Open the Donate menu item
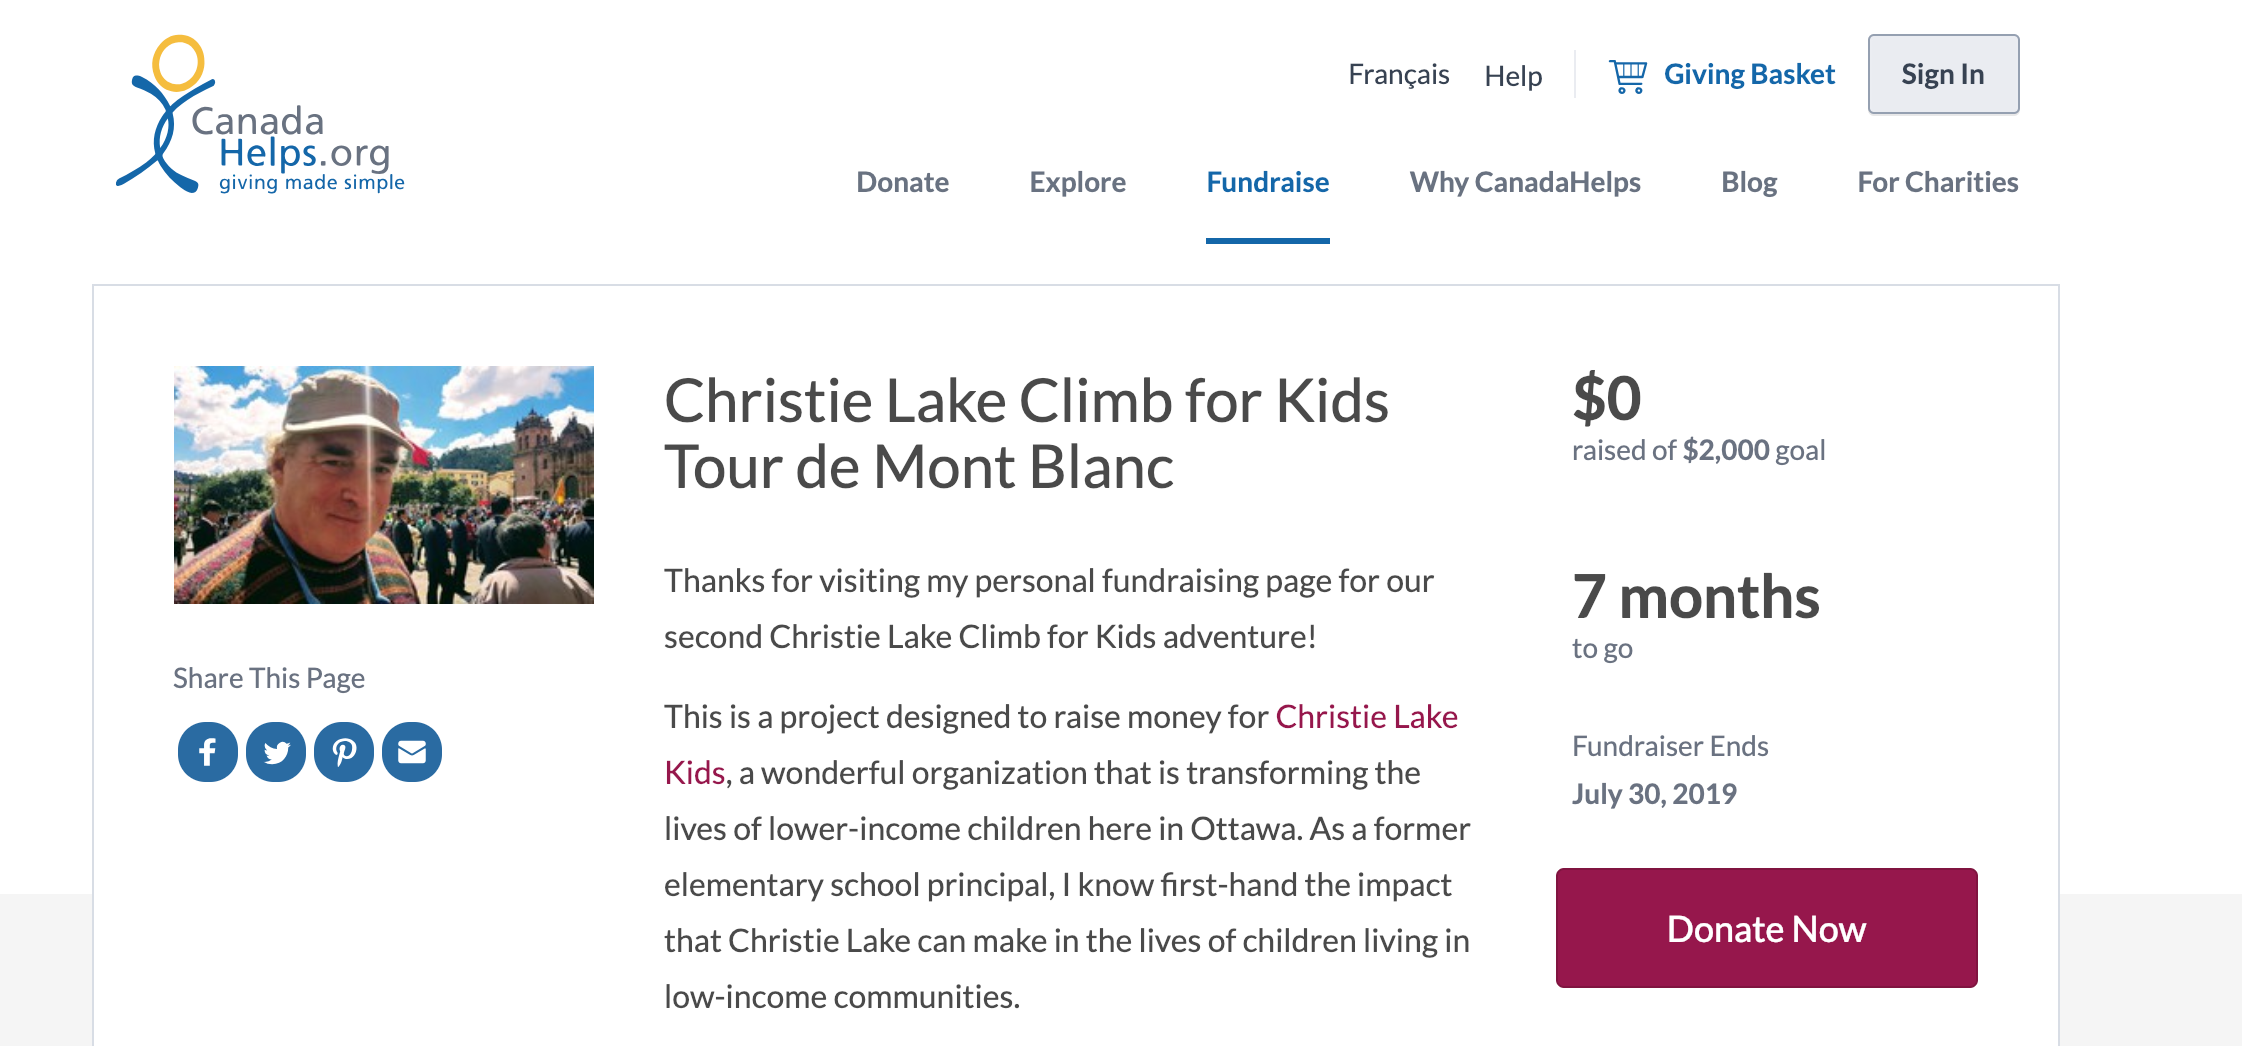 902,182
